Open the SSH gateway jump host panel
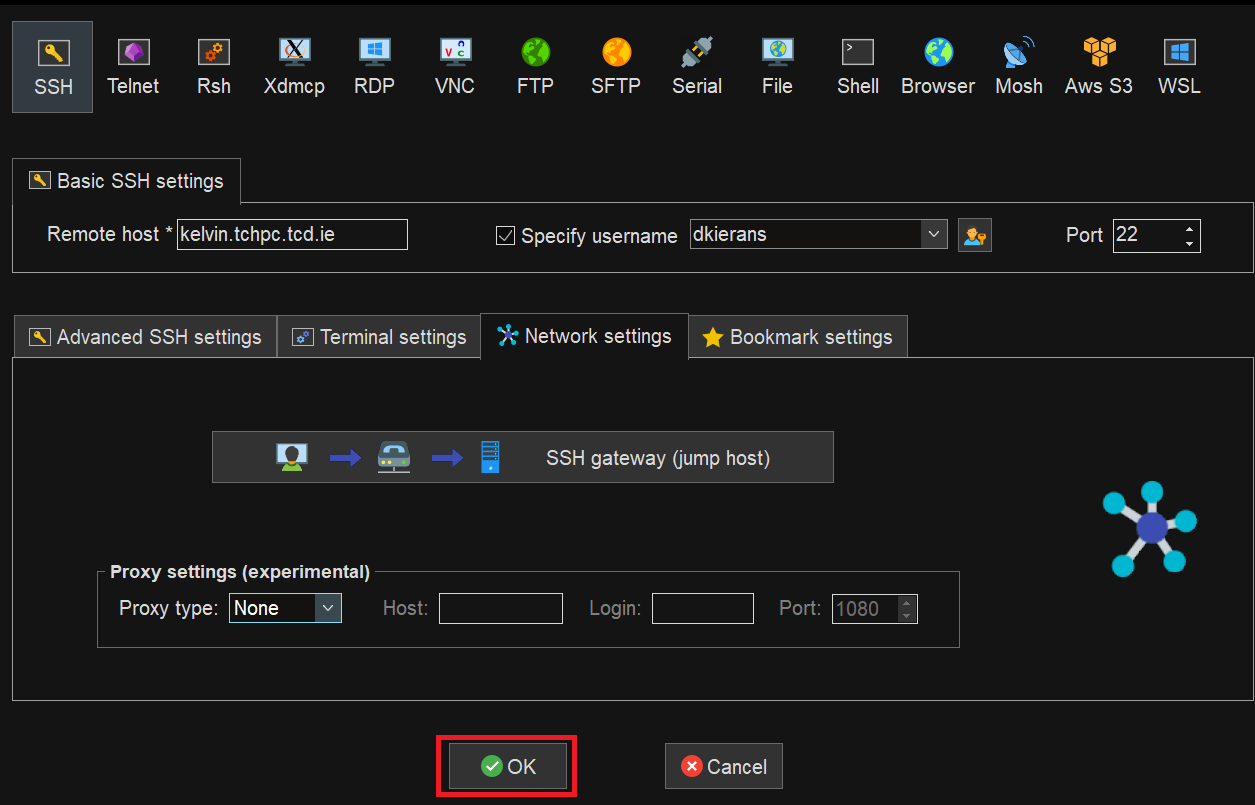Screen dimensions: 1255x805 click(522, 456)
